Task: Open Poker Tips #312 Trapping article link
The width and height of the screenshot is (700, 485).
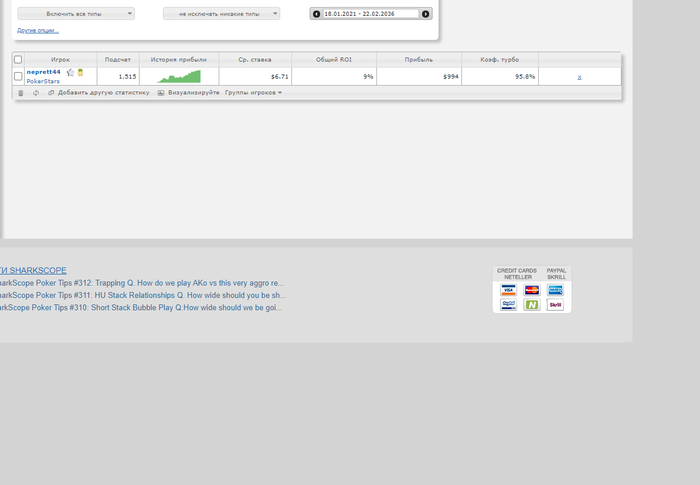Action: 142,283
